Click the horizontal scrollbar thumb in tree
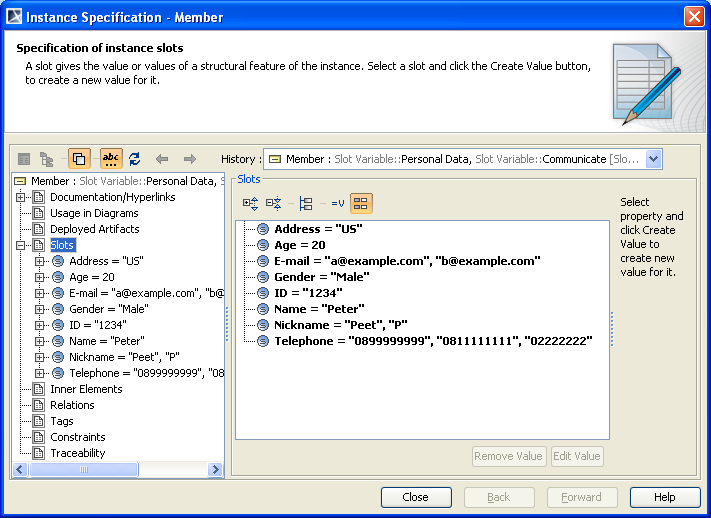711x518 pixels. [x=84, y=469]
